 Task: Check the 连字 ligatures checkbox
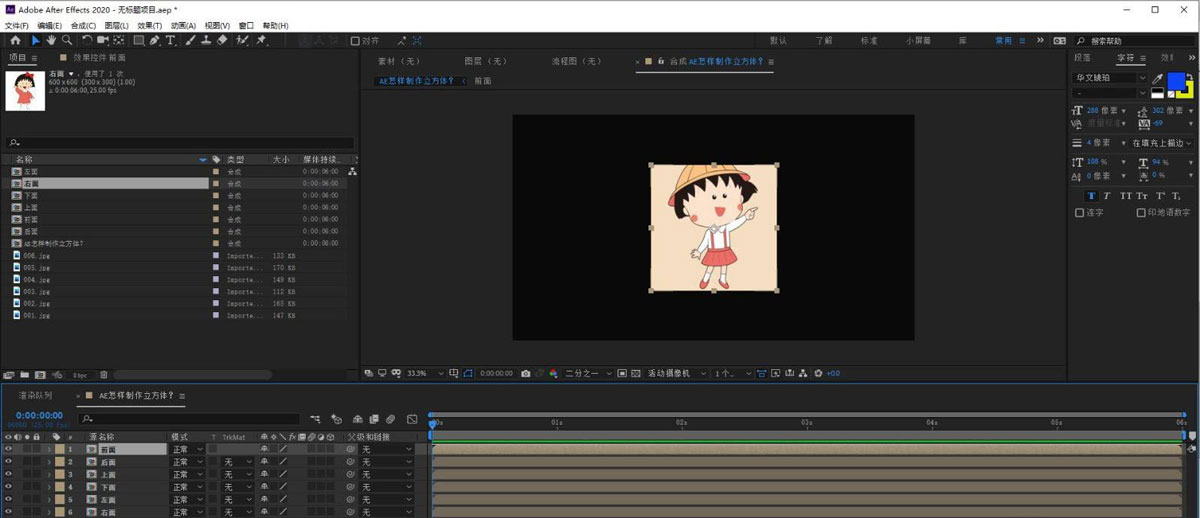click(1080, 213)
